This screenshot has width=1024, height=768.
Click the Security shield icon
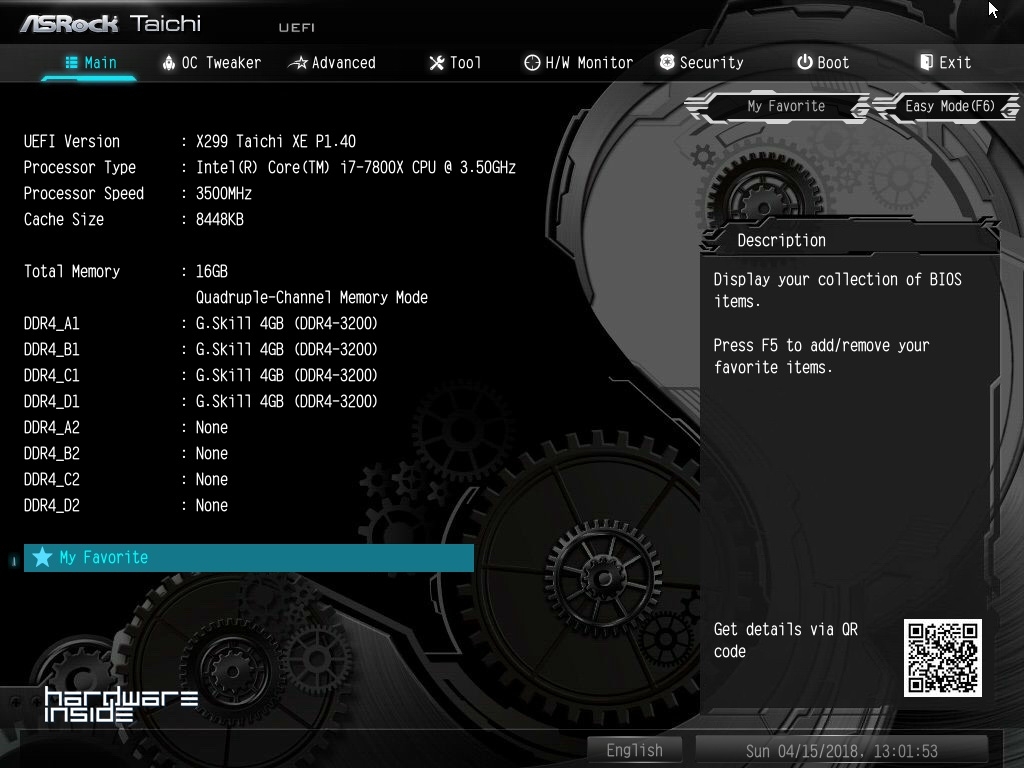pos(667,62)
